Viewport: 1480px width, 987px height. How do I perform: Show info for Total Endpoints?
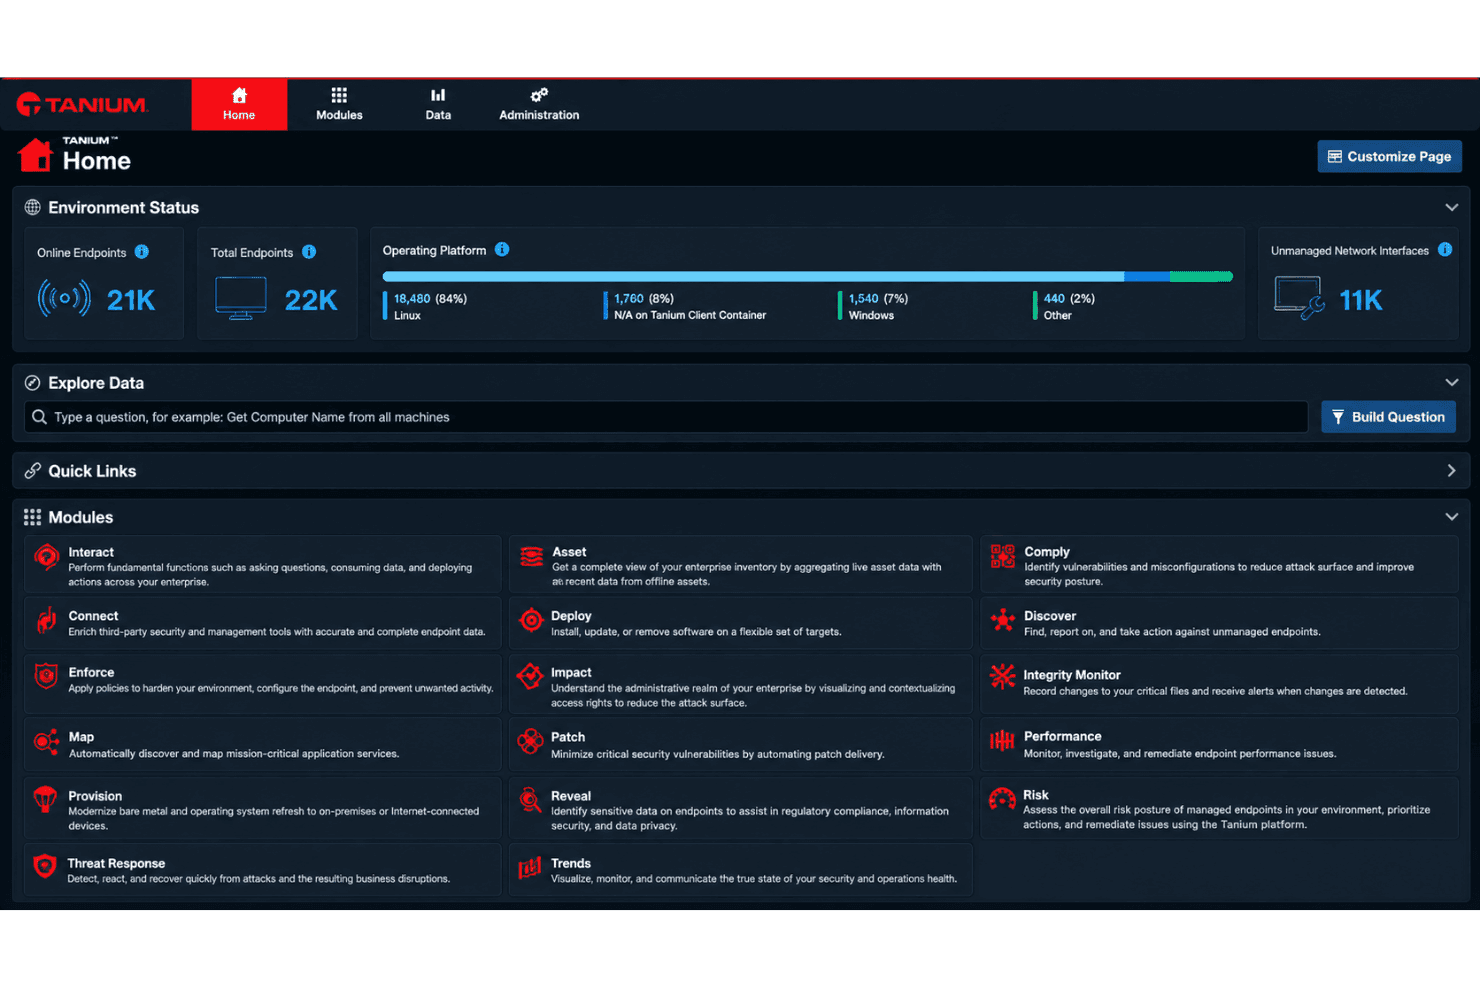pyautogui.click(x=309, y=252)
